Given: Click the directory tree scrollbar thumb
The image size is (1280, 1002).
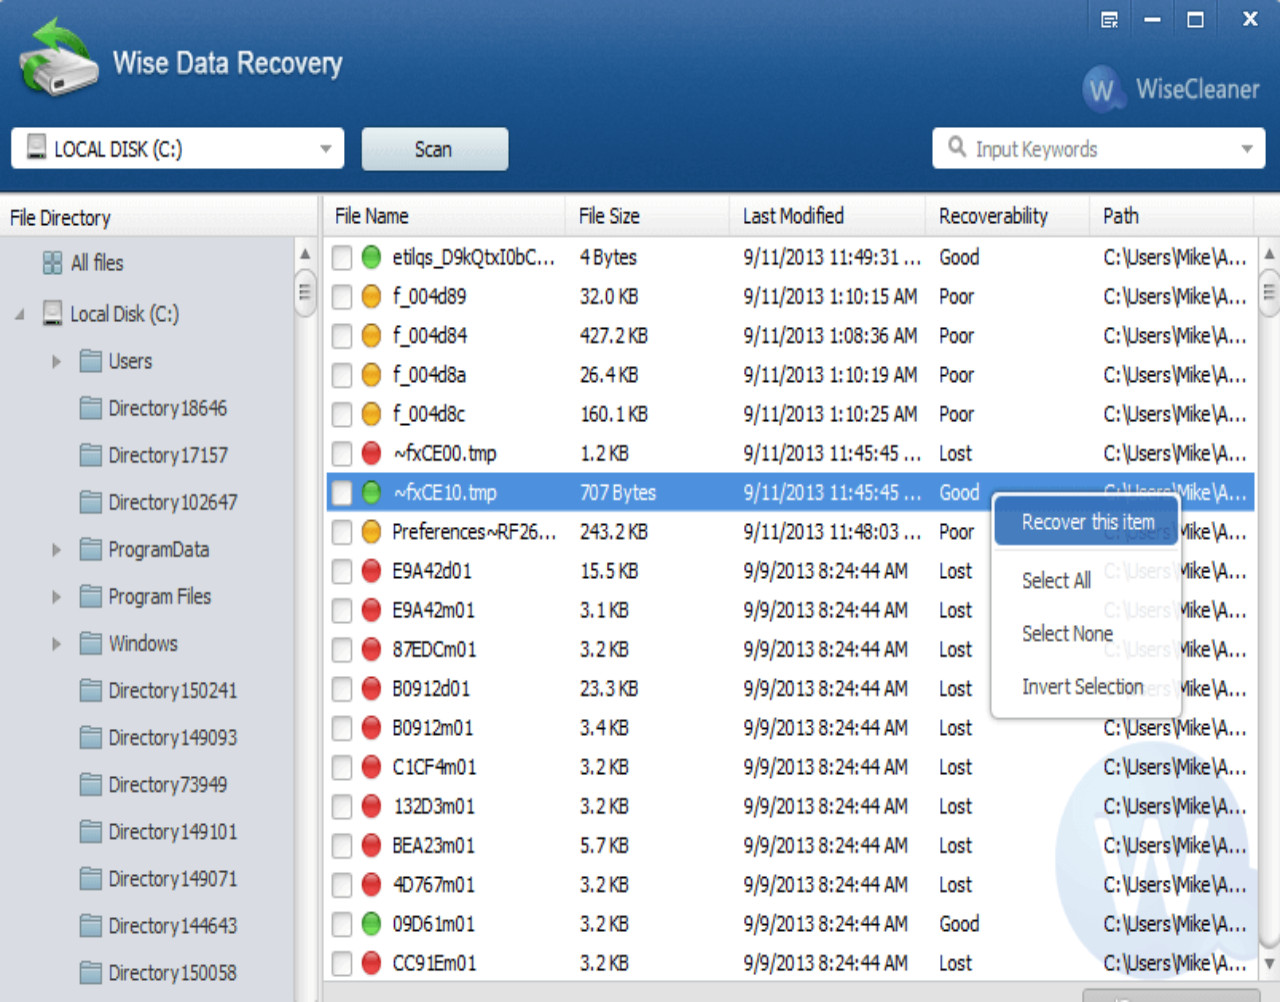Looking at the screenshot, I should click(x=305, y=293).
